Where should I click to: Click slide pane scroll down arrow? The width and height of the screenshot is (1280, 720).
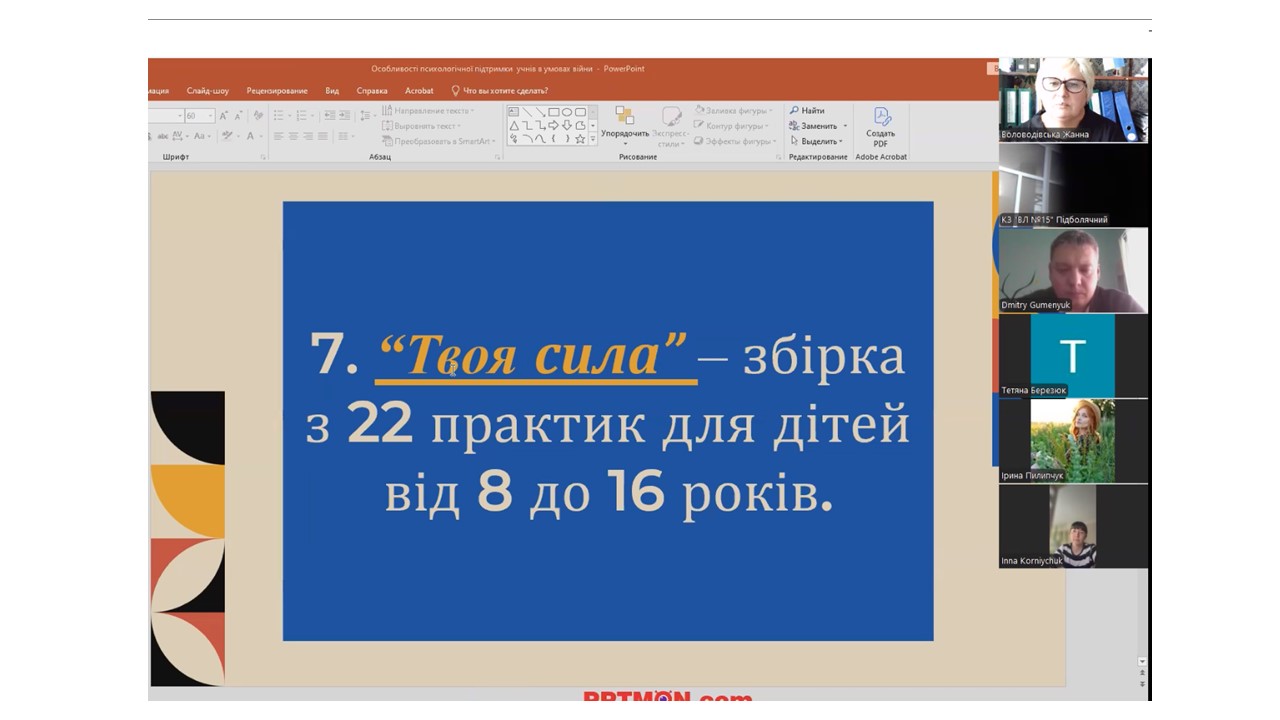tap(1143, 662)
